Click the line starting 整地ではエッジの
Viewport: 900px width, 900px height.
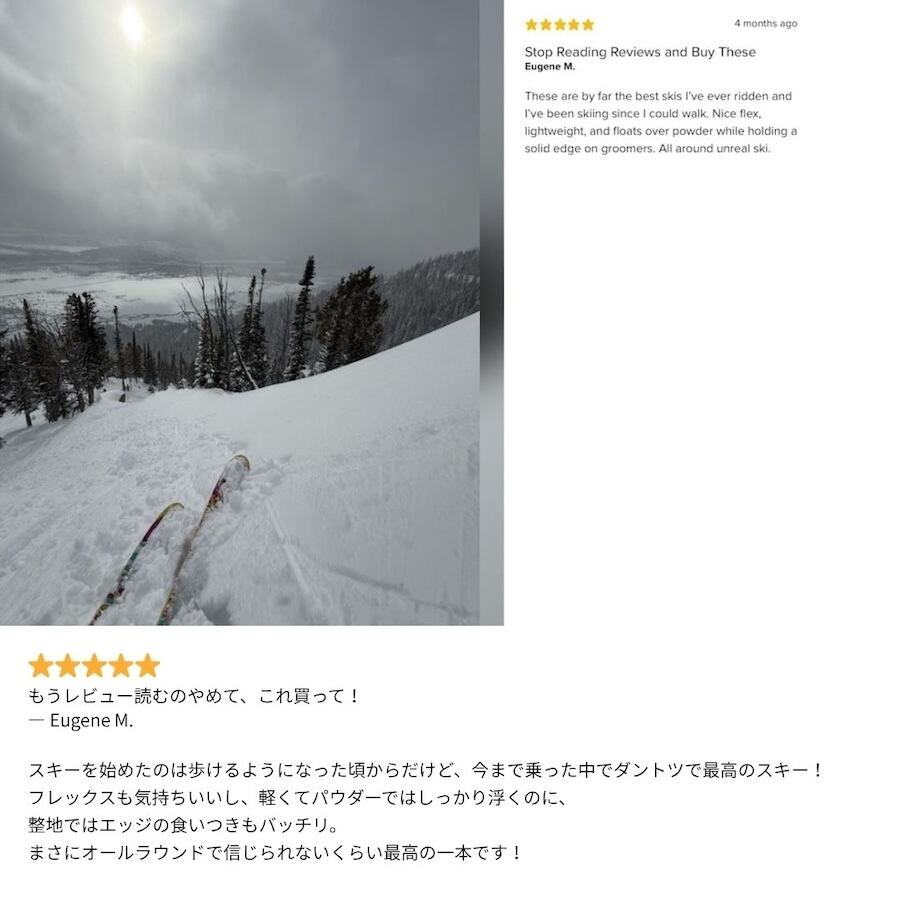184,825
